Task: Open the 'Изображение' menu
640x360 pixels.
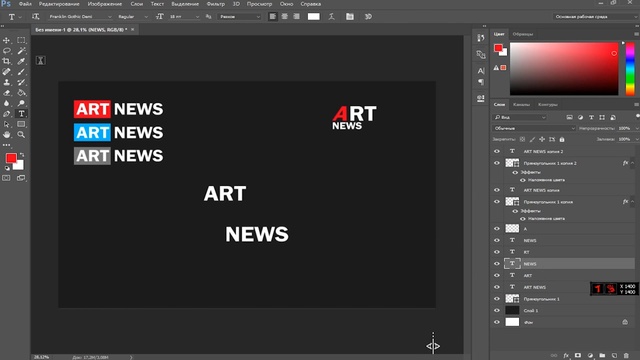Action: 105,4
